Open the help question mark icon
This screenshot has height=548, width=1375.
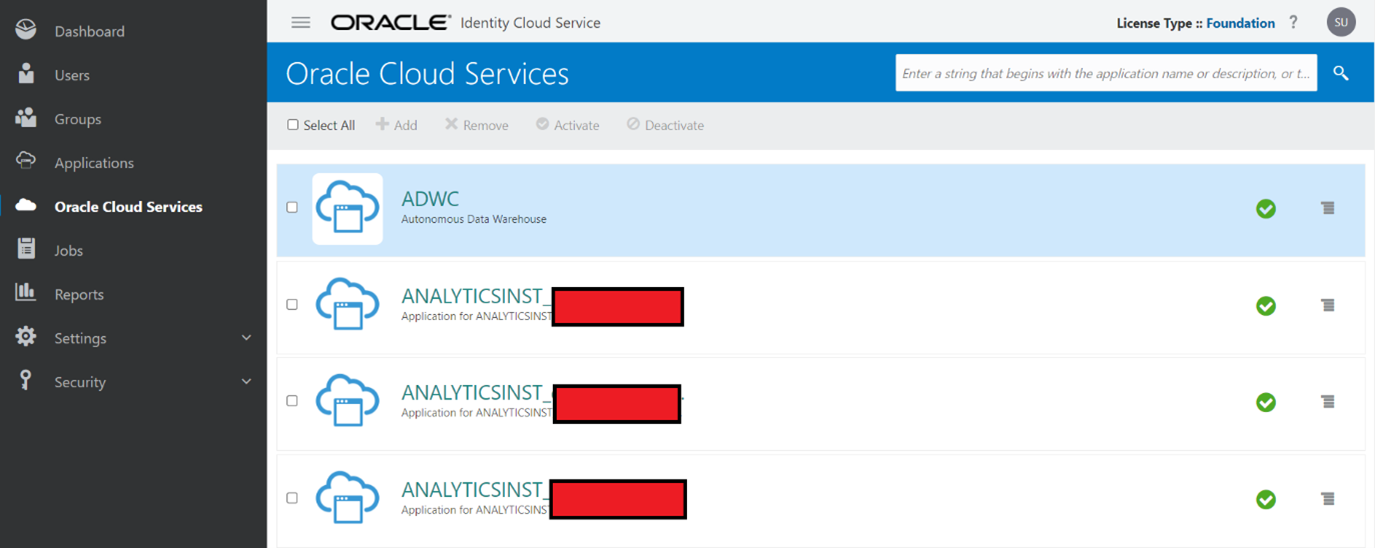pyautogui.click(x=1293, y=22)
